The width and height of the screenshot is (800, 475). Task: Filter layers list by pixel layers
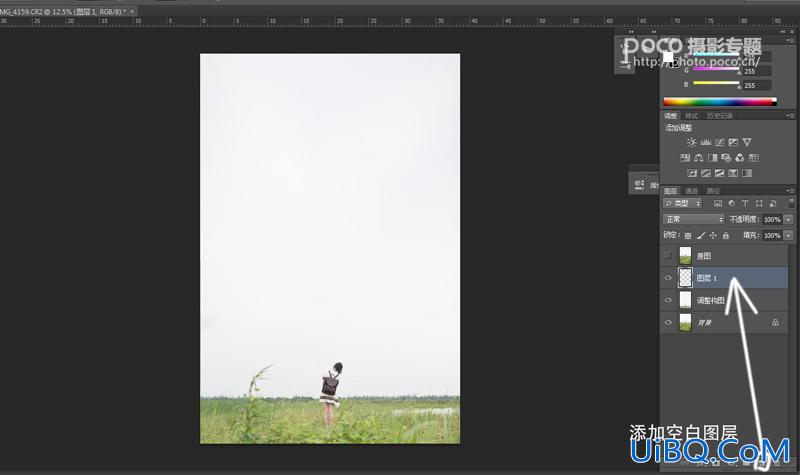click(x=718, y=204)
